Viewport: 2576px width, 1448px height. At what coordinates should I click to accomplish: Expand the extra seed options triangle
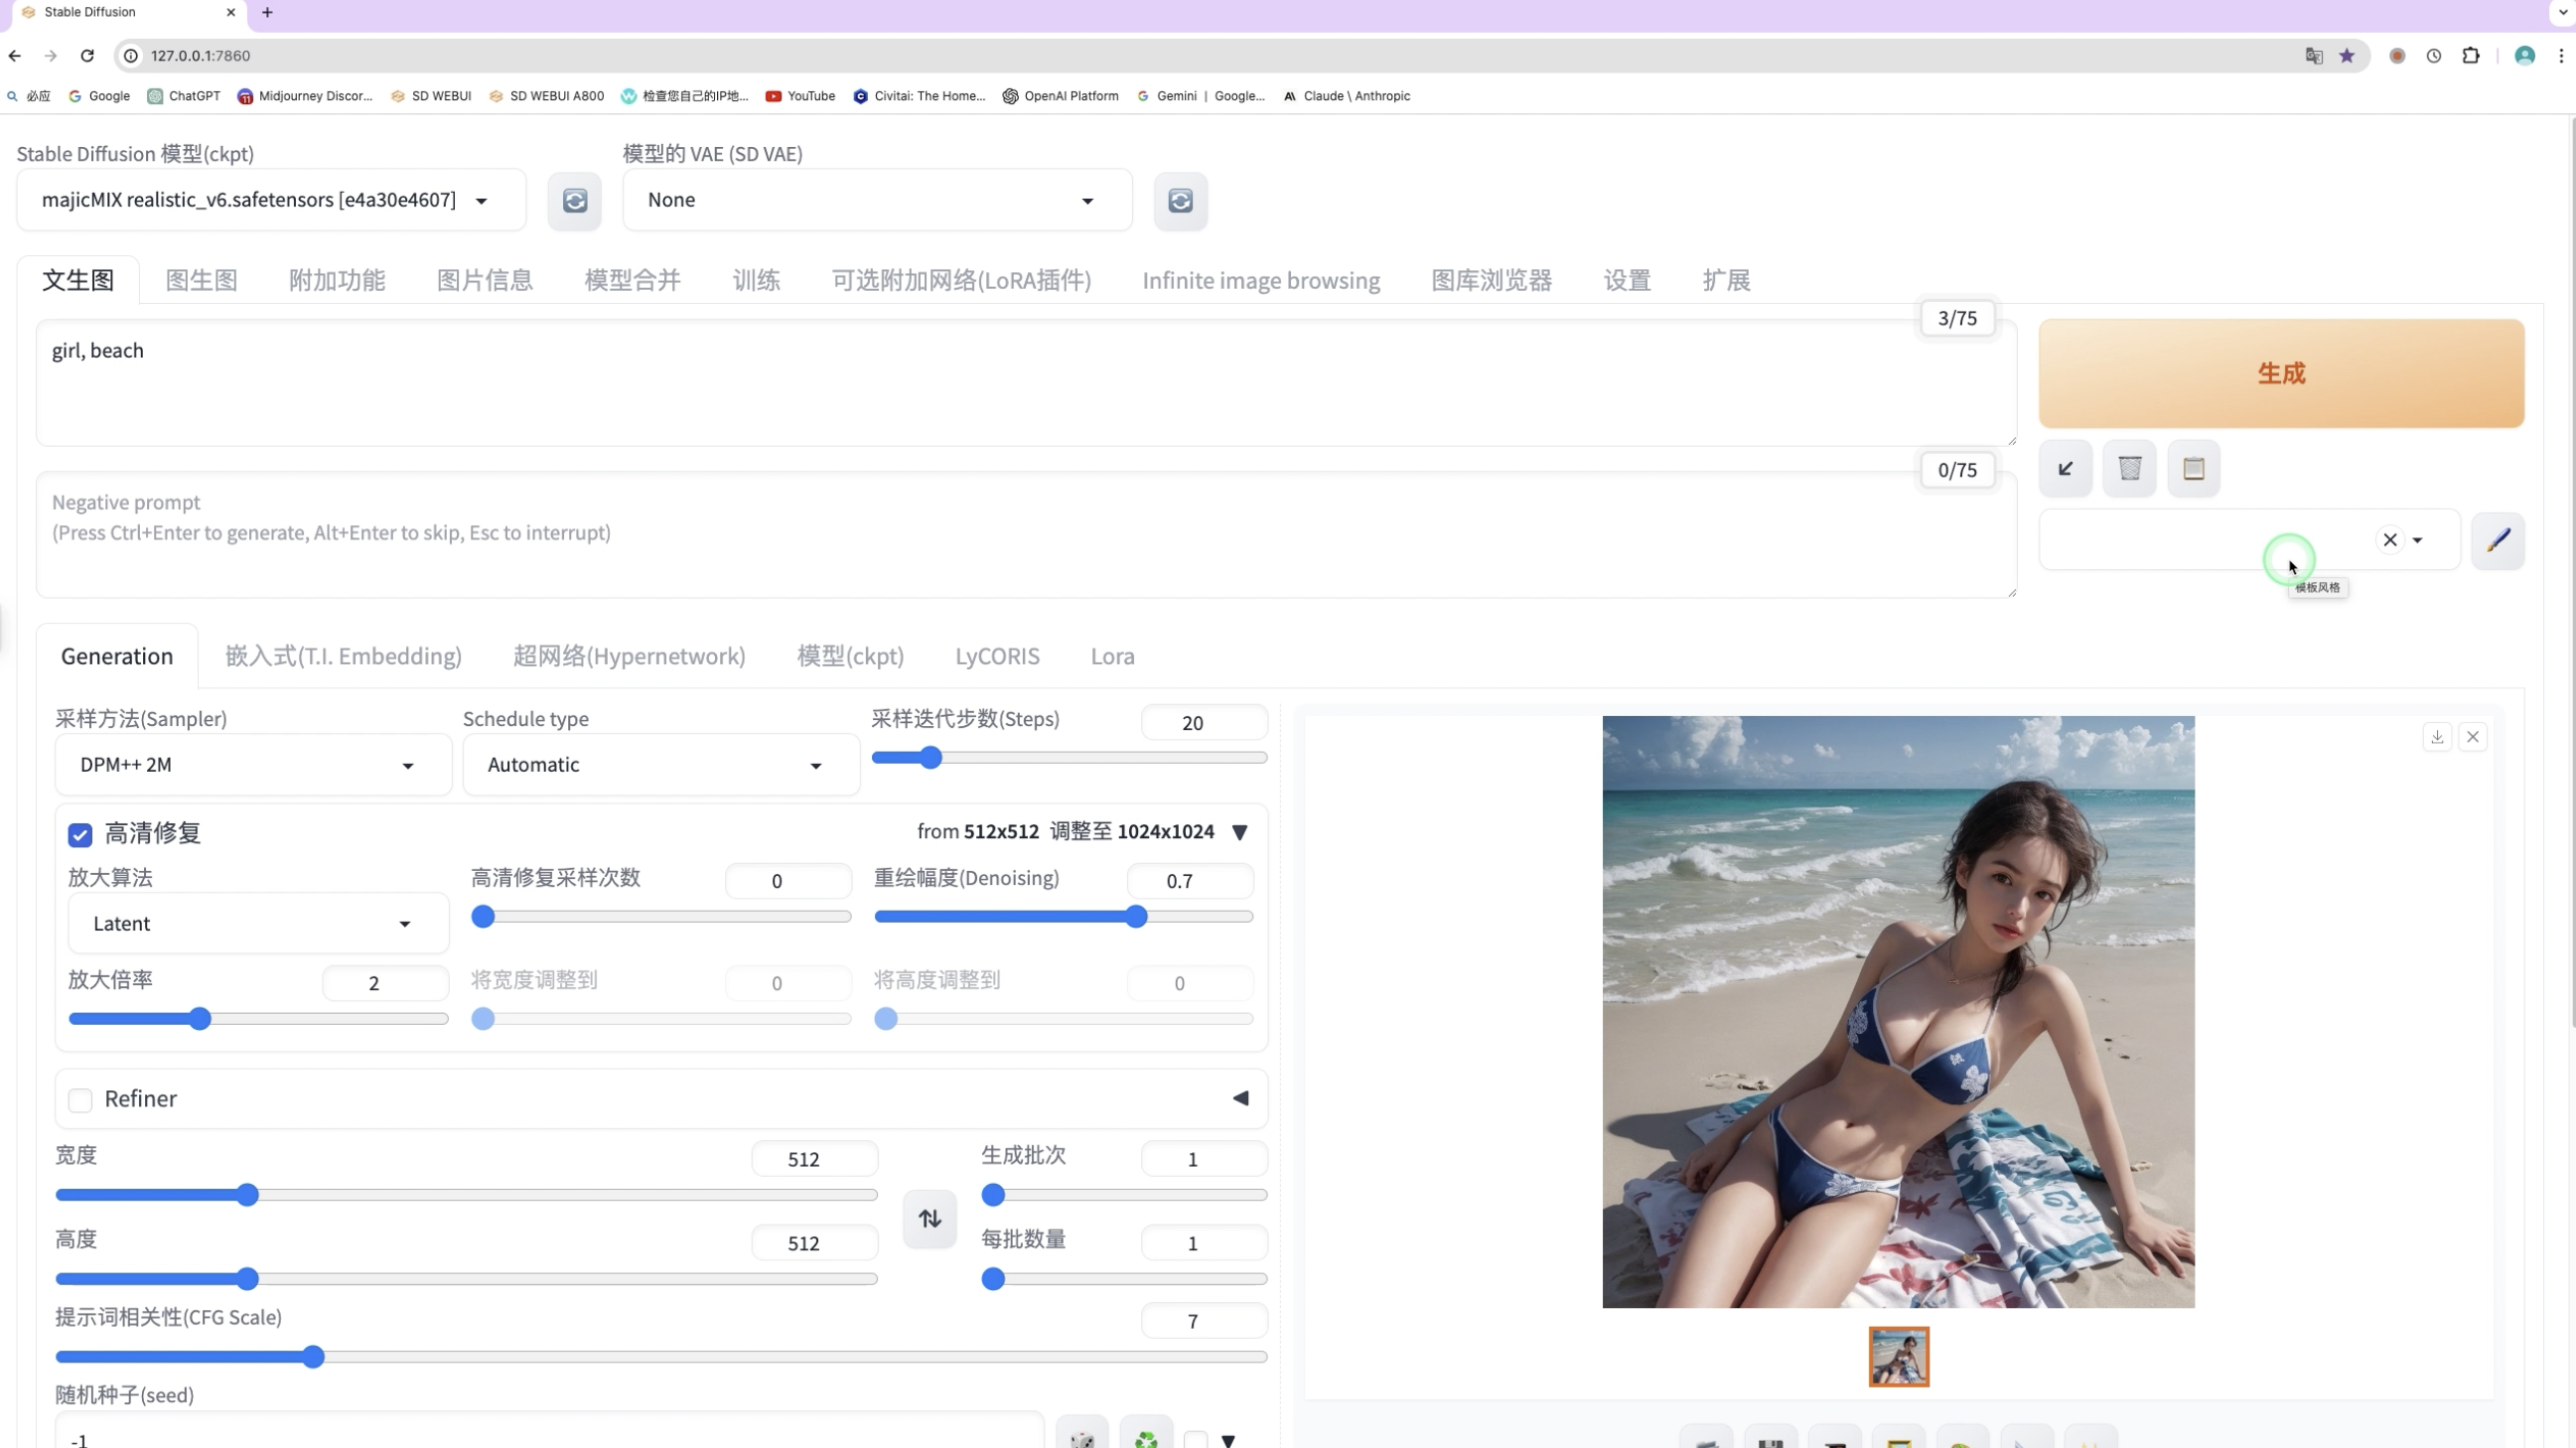click(x=1228, y=1440)
